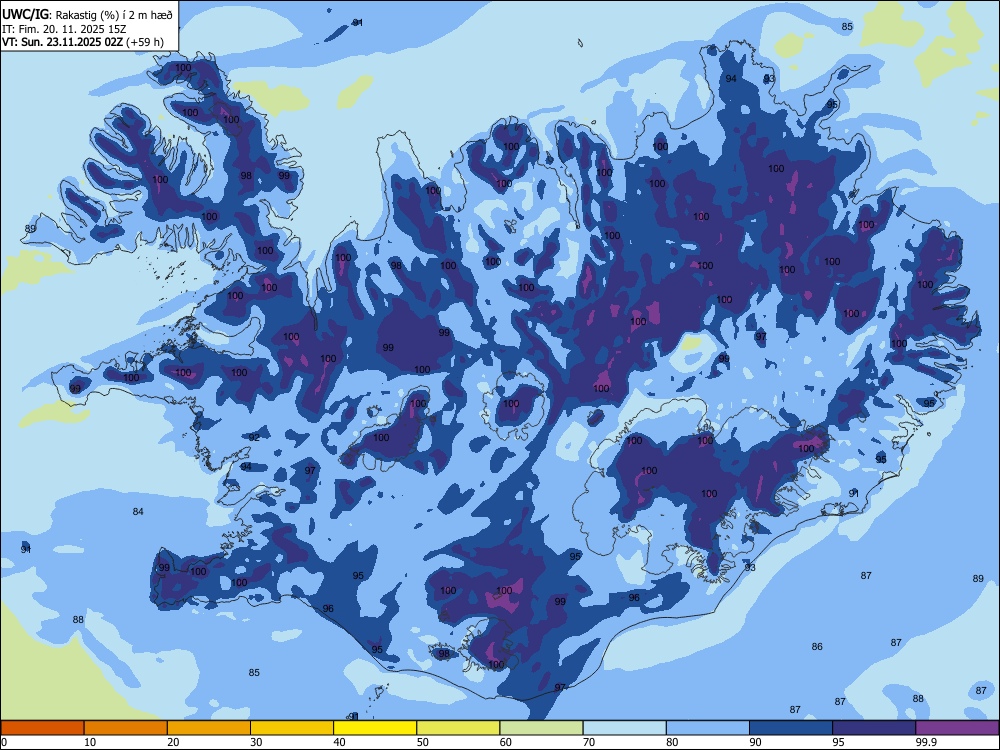Select the medium blue 80–90 legend swatch
Image resolution: width=1000 pixels, height=750 pixels.
(x=708, y=728)
